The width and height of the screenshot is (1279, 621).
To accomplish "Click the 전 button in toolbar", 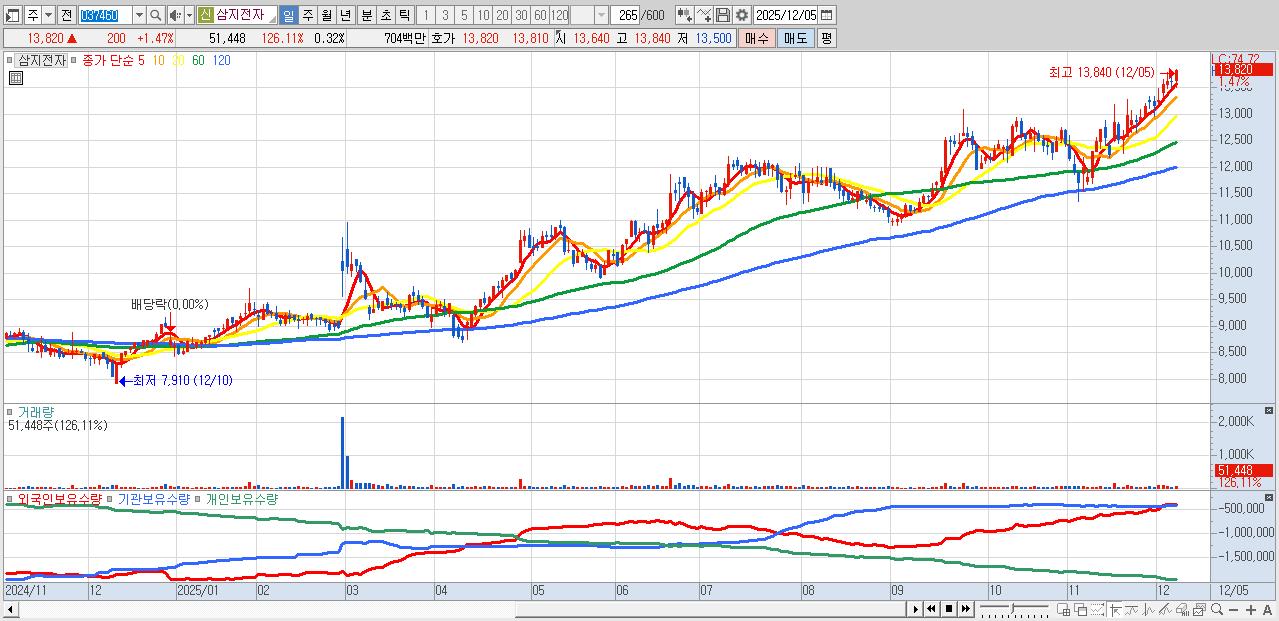I will pyautogui.click(x=66, y=15).
